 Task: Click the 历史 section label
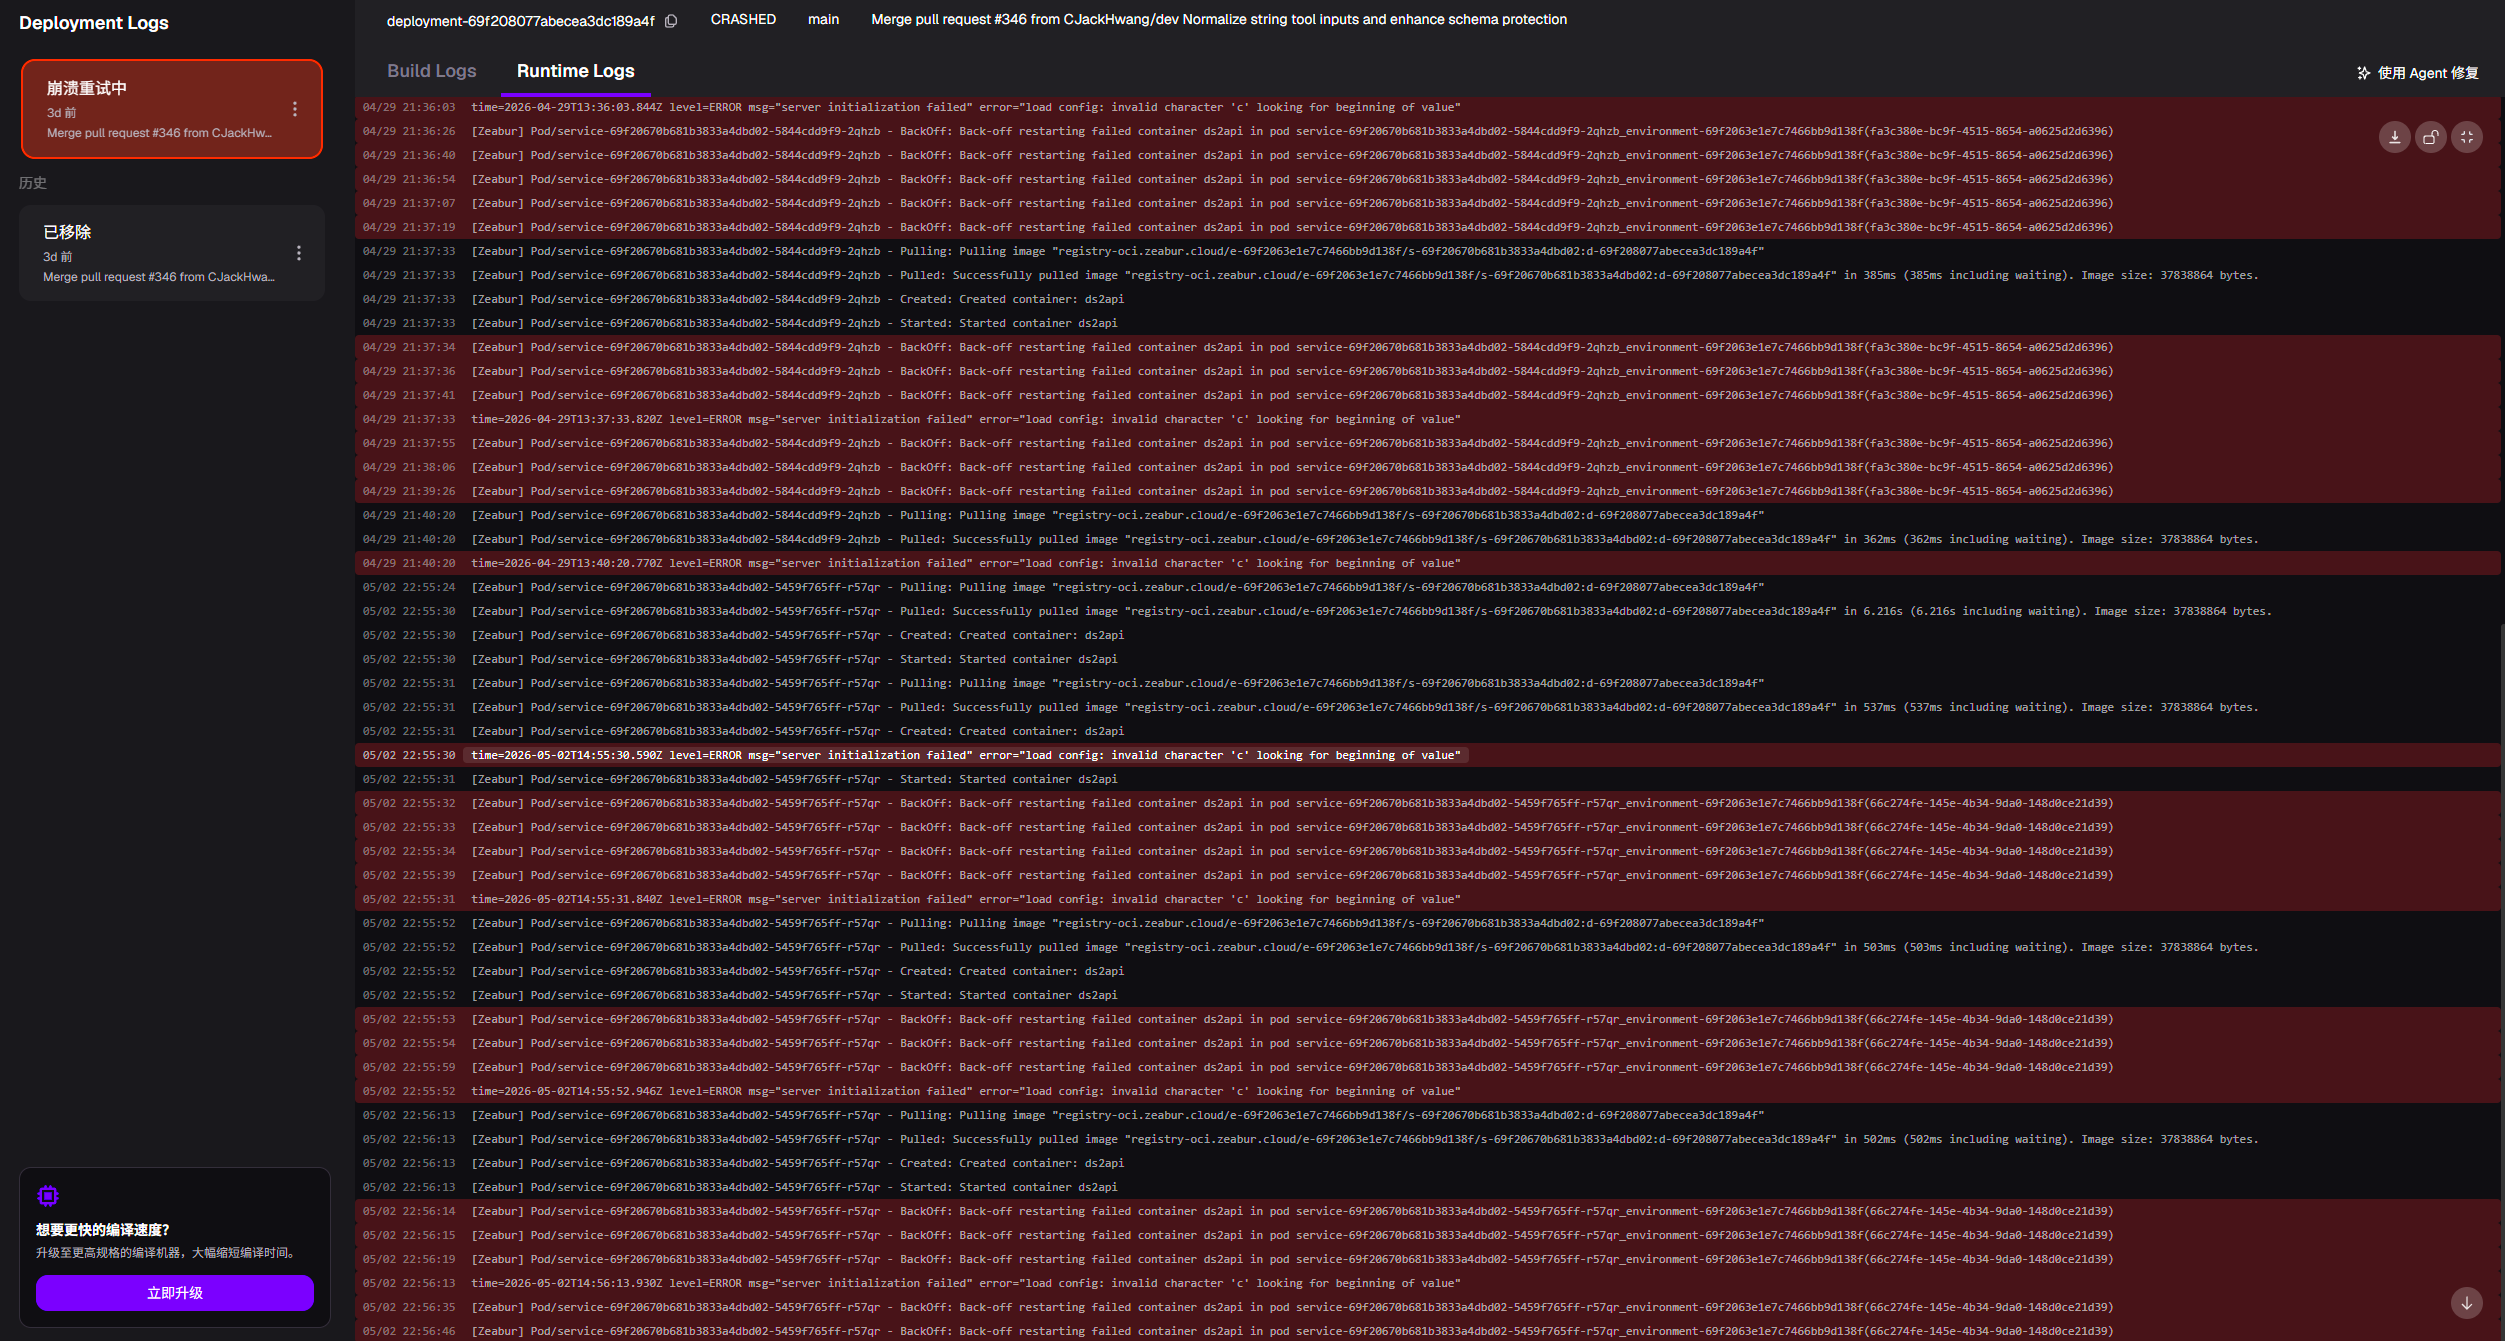[x=33, y=183]
